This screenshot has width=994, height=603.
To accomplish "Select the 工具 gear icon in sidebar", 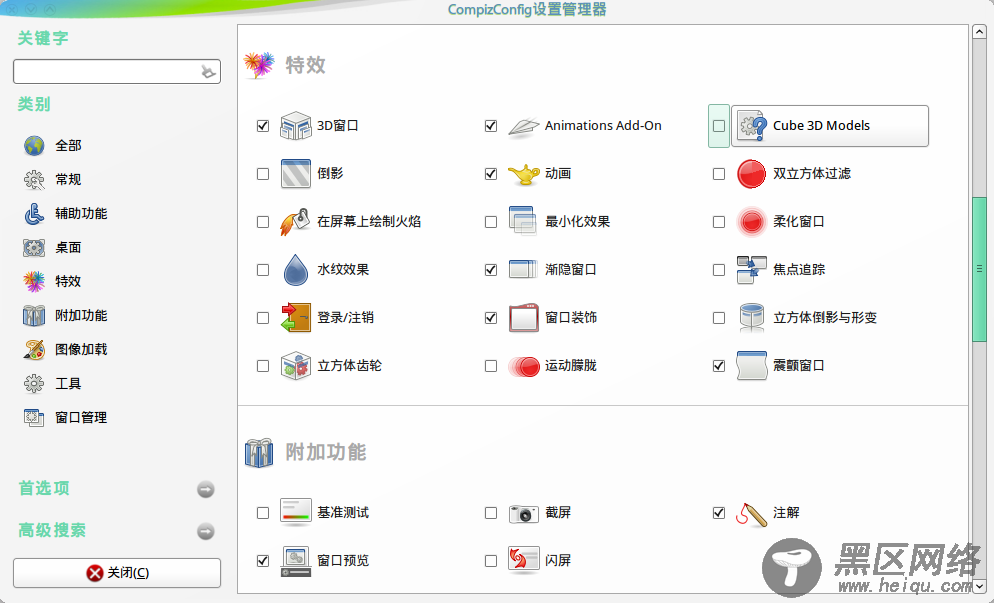I will pyautogui.click(x=34, y=384).
